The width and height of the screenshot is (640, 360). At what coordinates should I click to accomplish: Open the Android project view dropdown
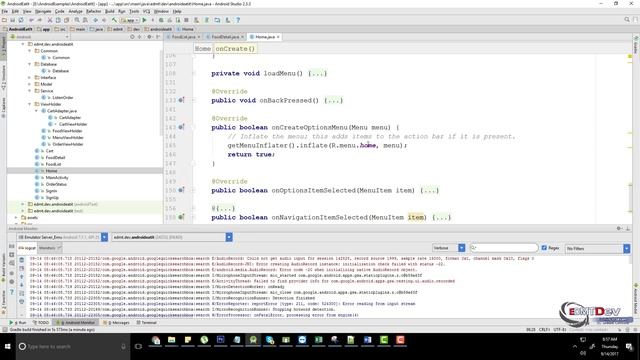click(39, 37)
